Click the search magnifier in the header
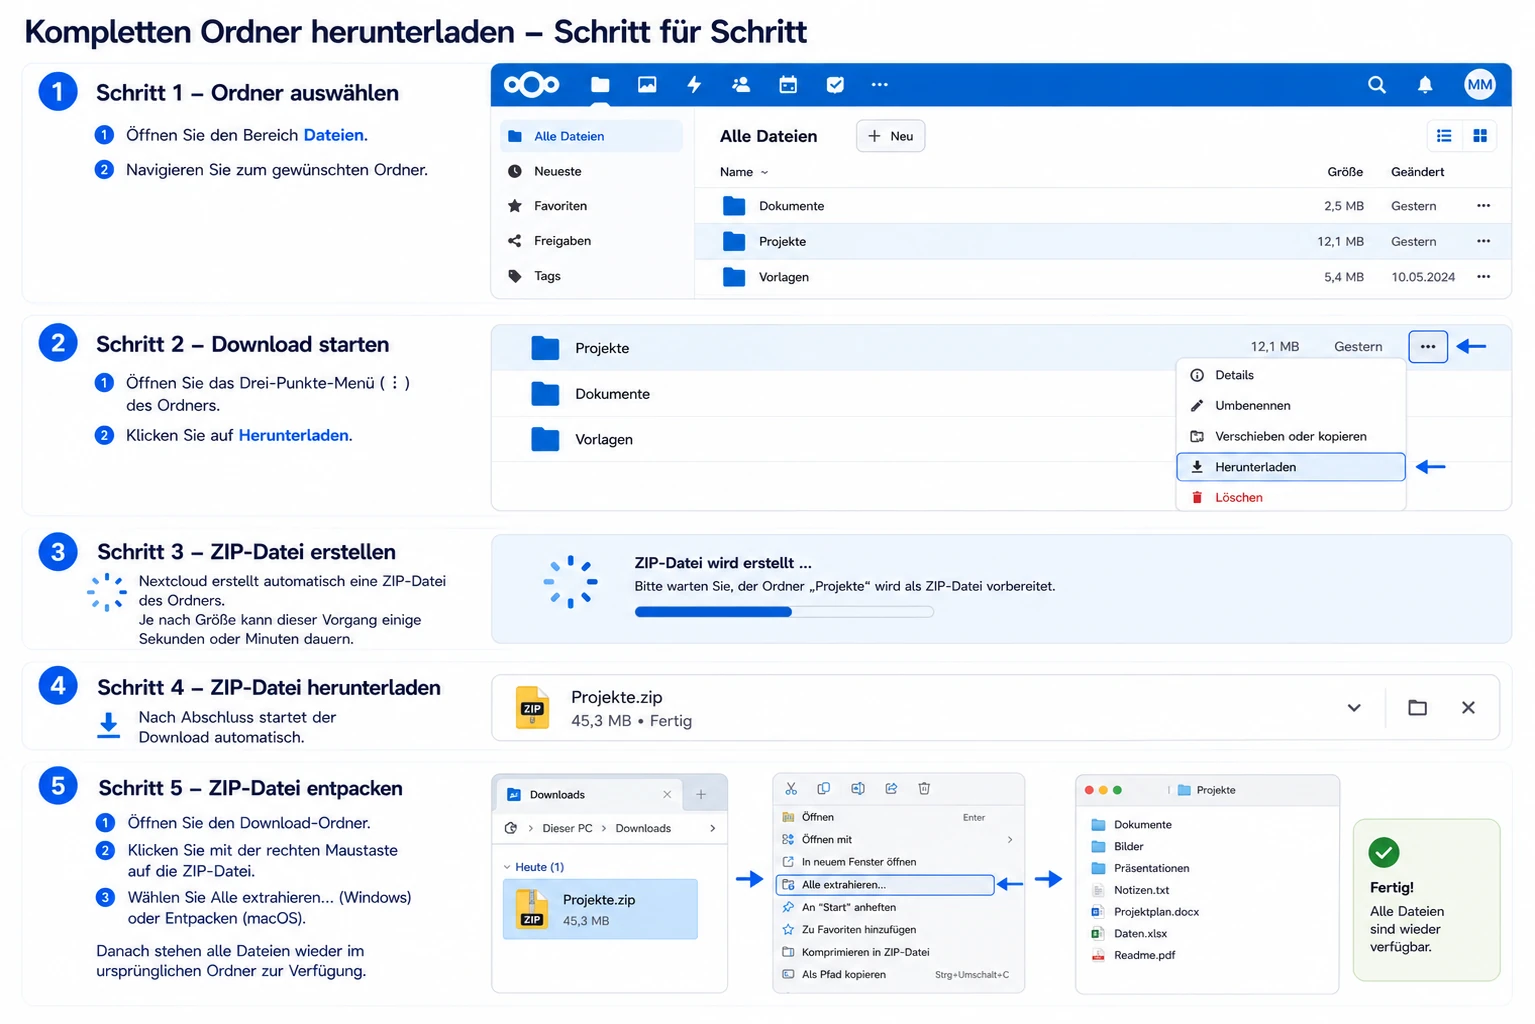Screen dimensions: 1535x1024 point(1377,85)
